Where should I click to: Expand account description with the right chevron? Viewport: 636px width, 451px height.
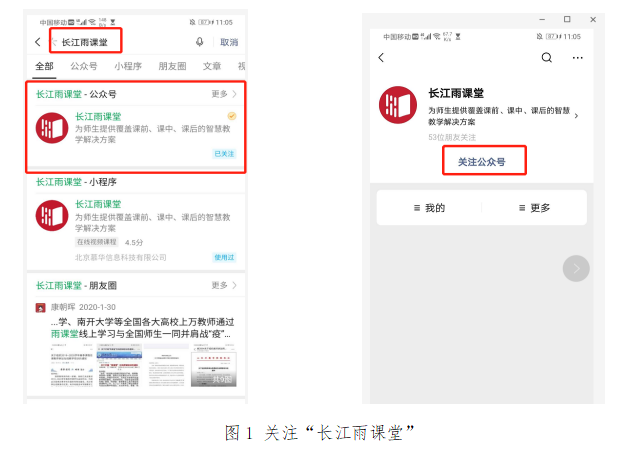(576, 116)
